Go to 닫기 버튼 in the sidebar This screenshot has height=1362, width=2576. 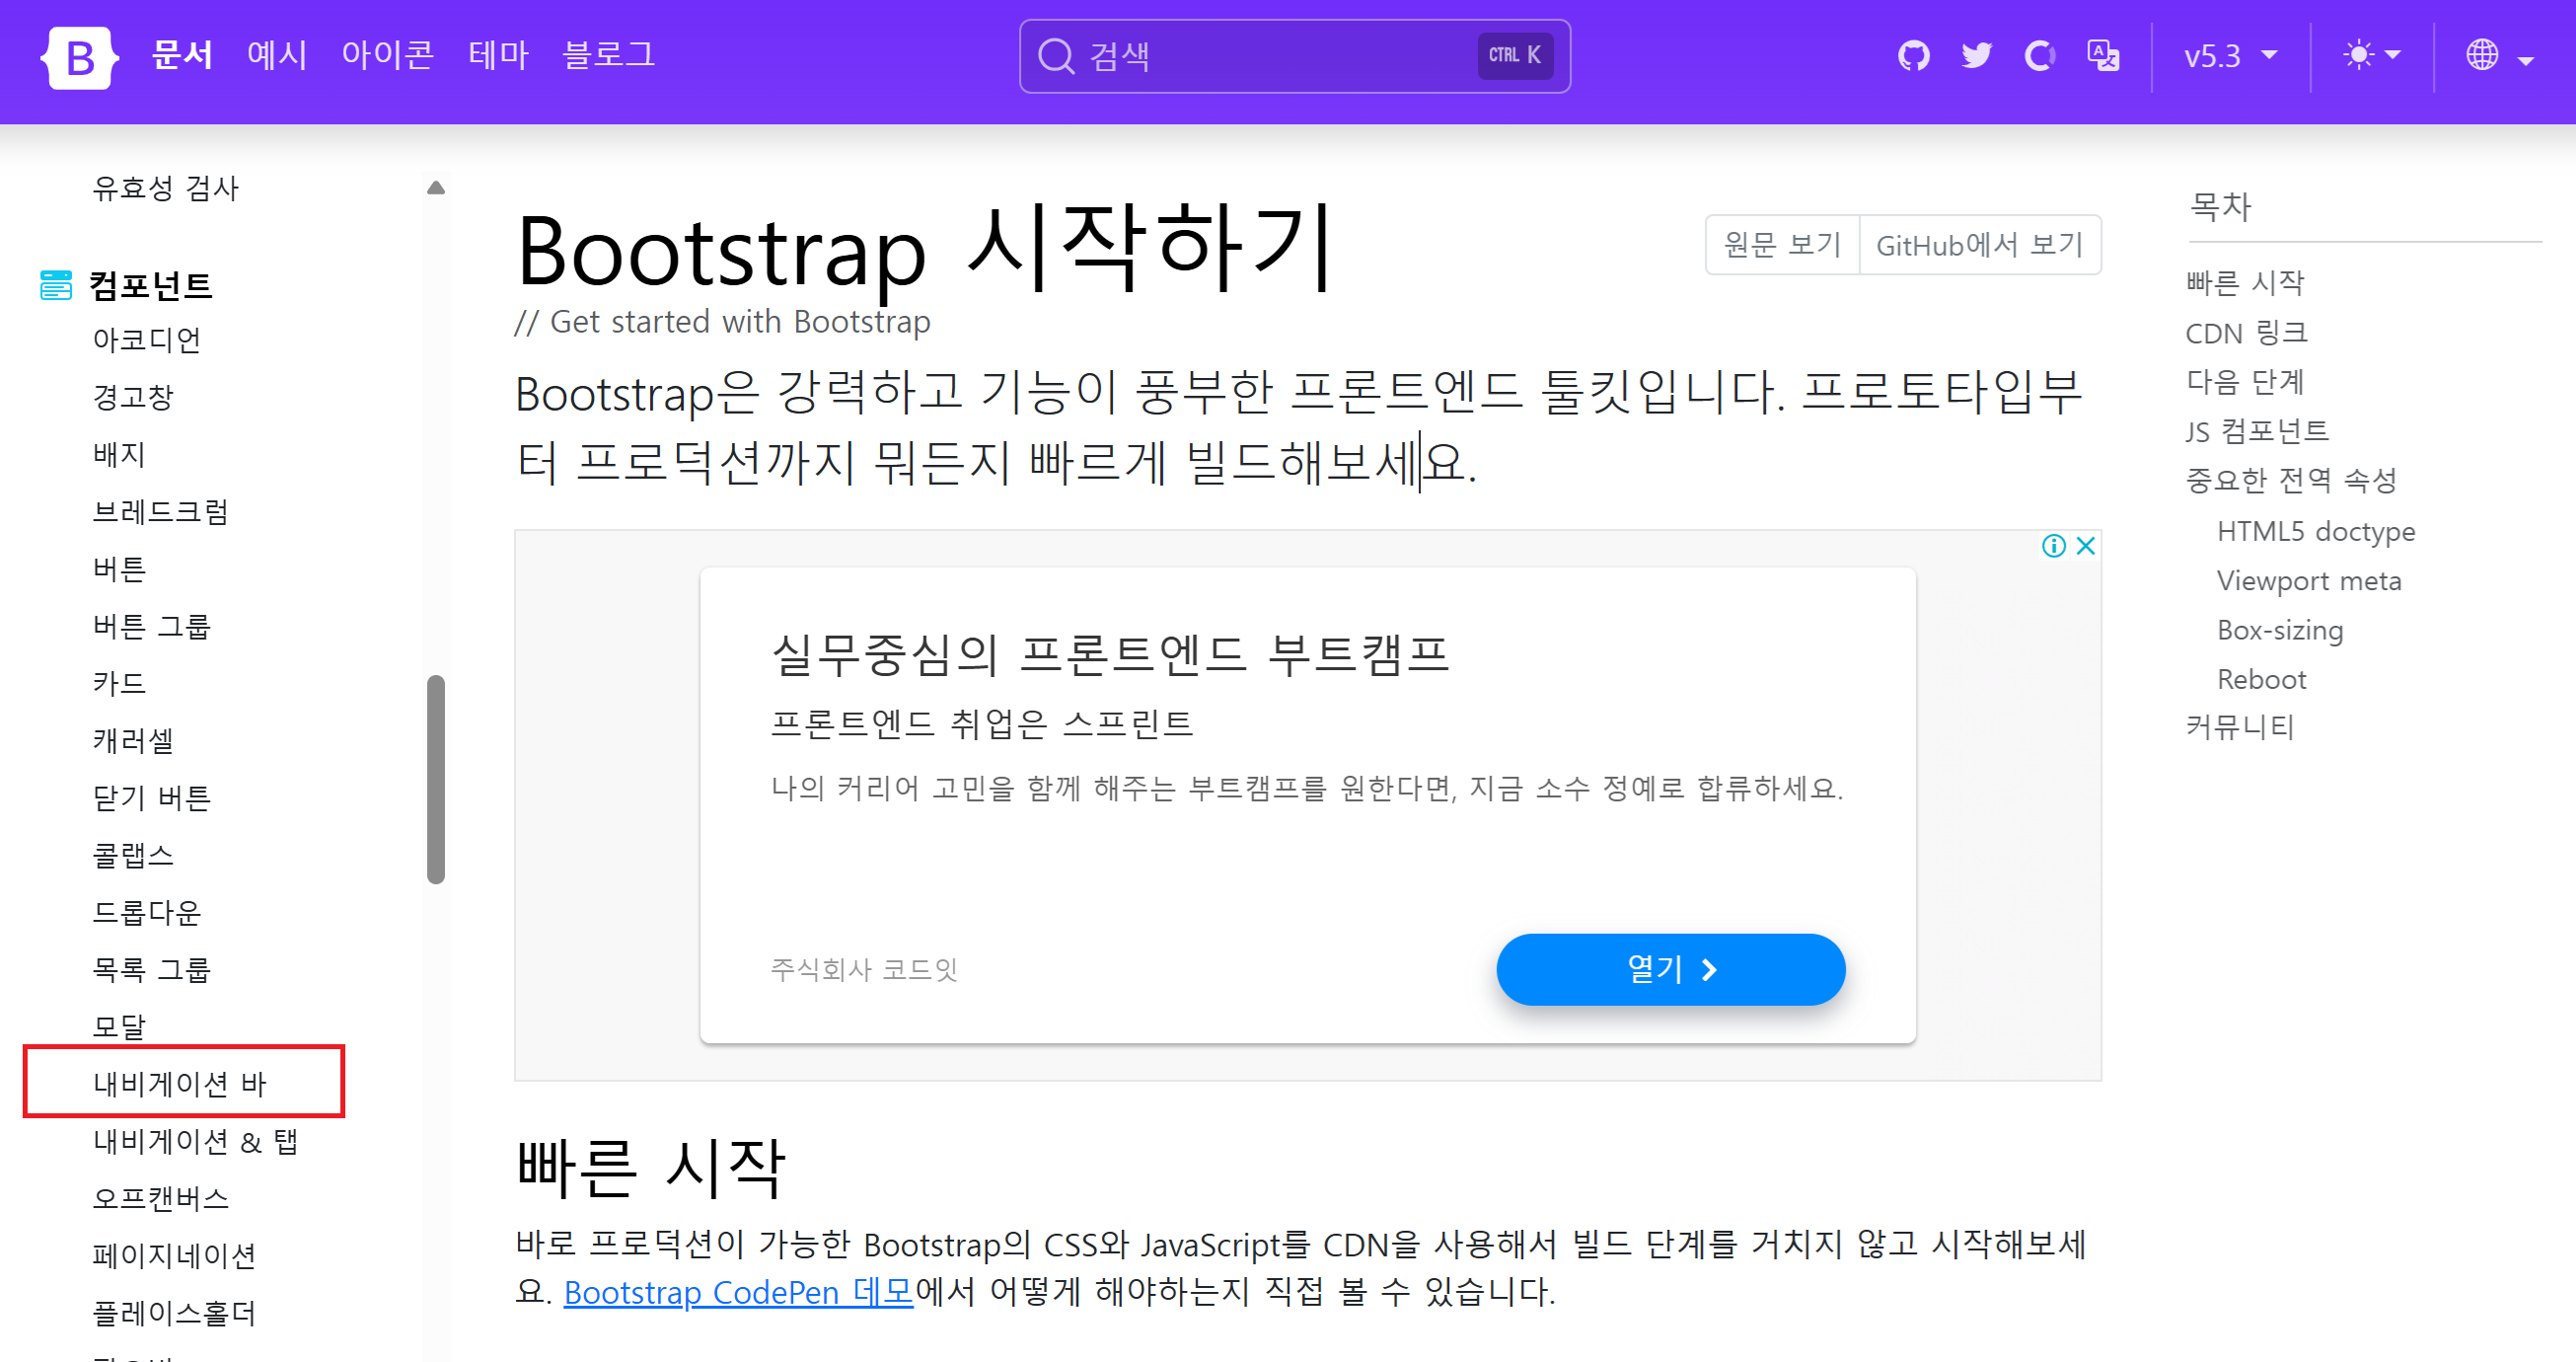152,798
